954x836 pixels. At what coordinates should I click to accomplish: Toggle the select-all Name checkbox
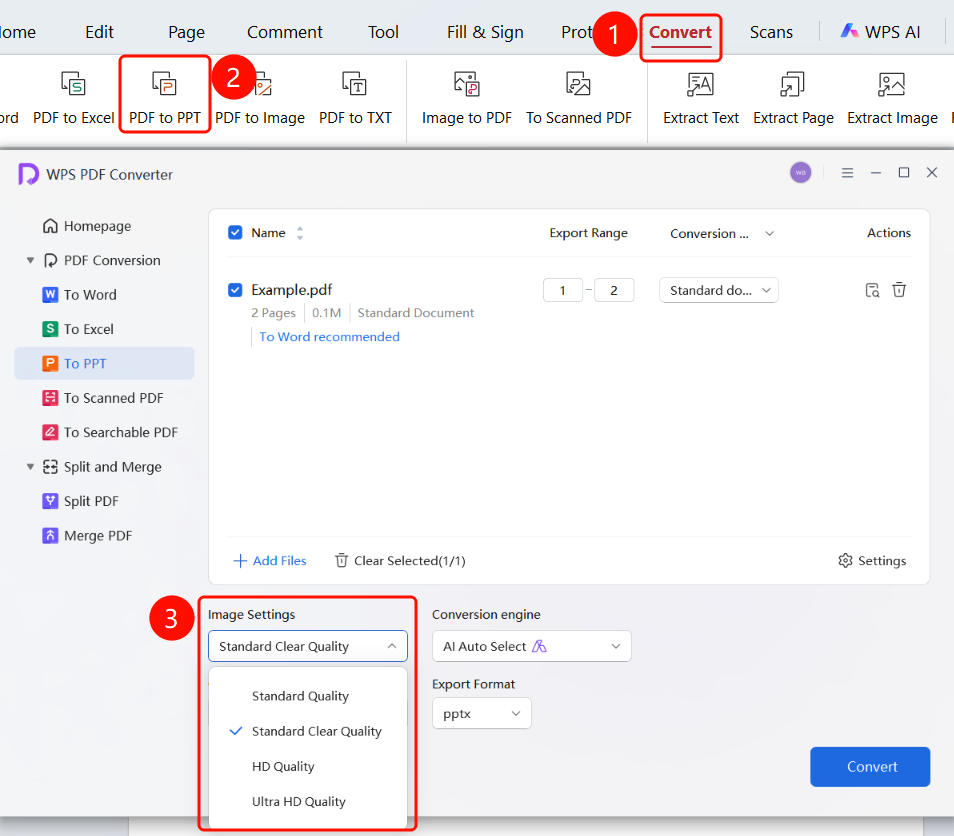coord(235,232)
